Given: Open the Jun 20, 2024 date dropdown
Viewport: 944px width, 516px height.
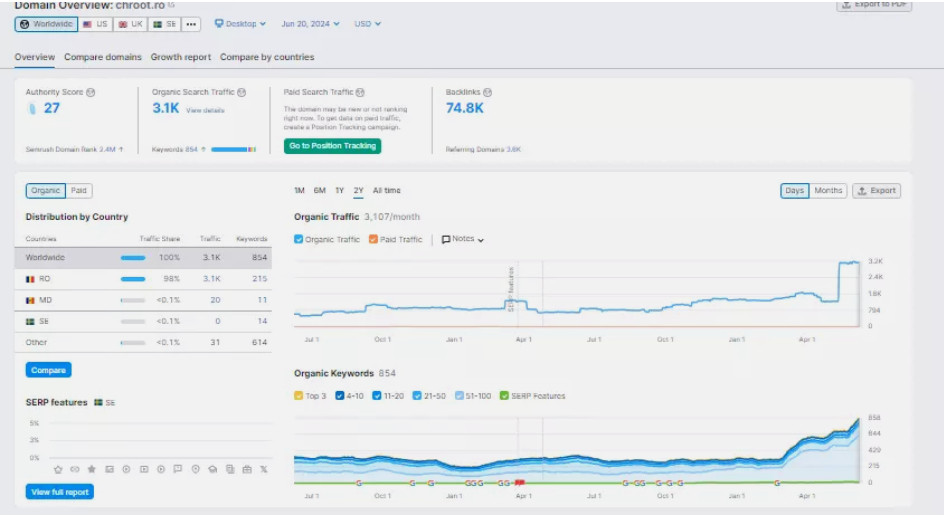Looking at the screenshot, I should coord(310,24).
